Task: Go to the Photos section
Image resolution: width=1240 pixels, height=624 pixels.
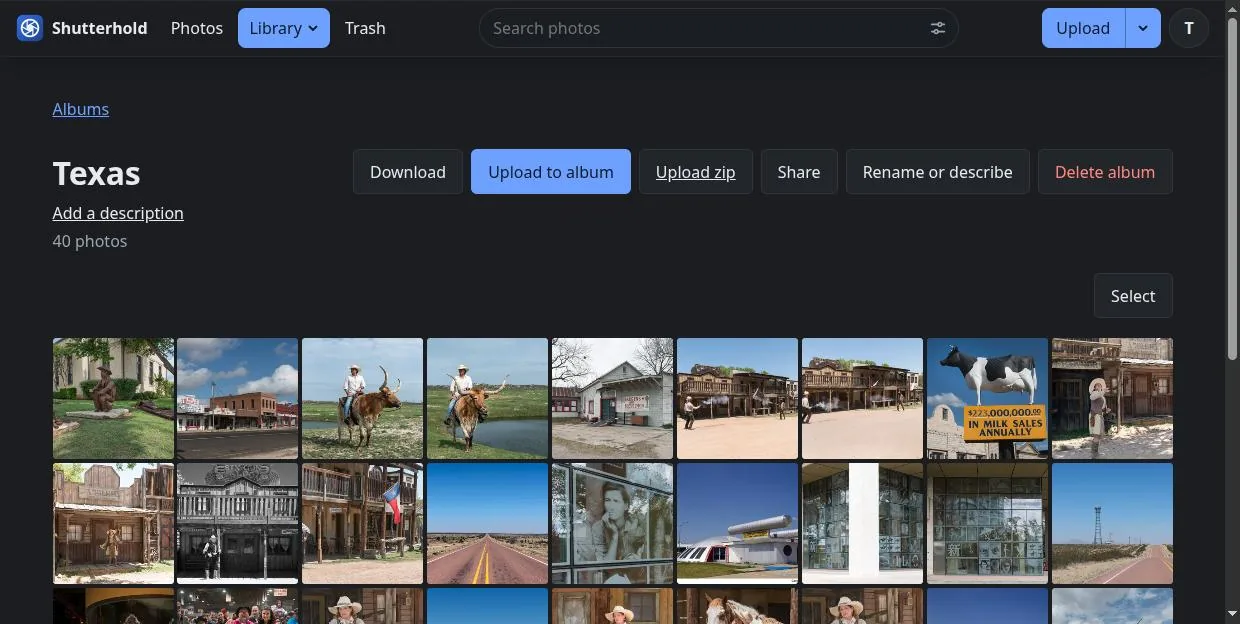Action: click(x=197, y=28)
